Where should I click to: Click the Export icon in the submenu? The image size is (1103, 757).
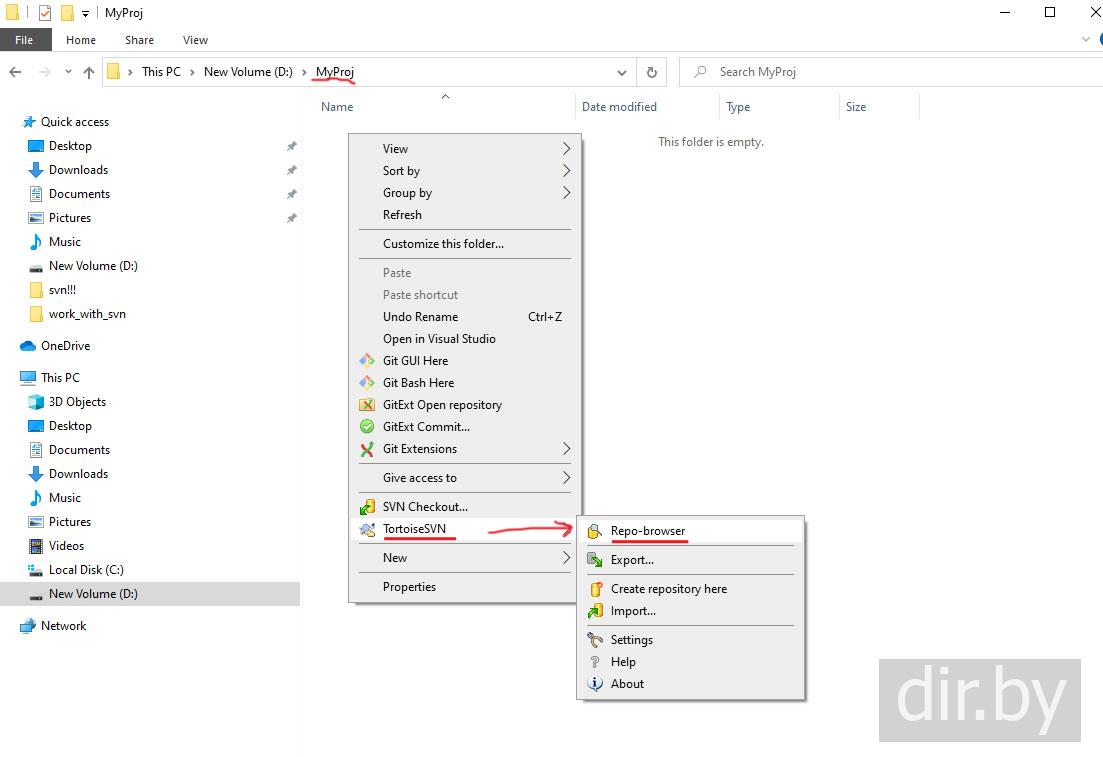click(x=595, y=560)
